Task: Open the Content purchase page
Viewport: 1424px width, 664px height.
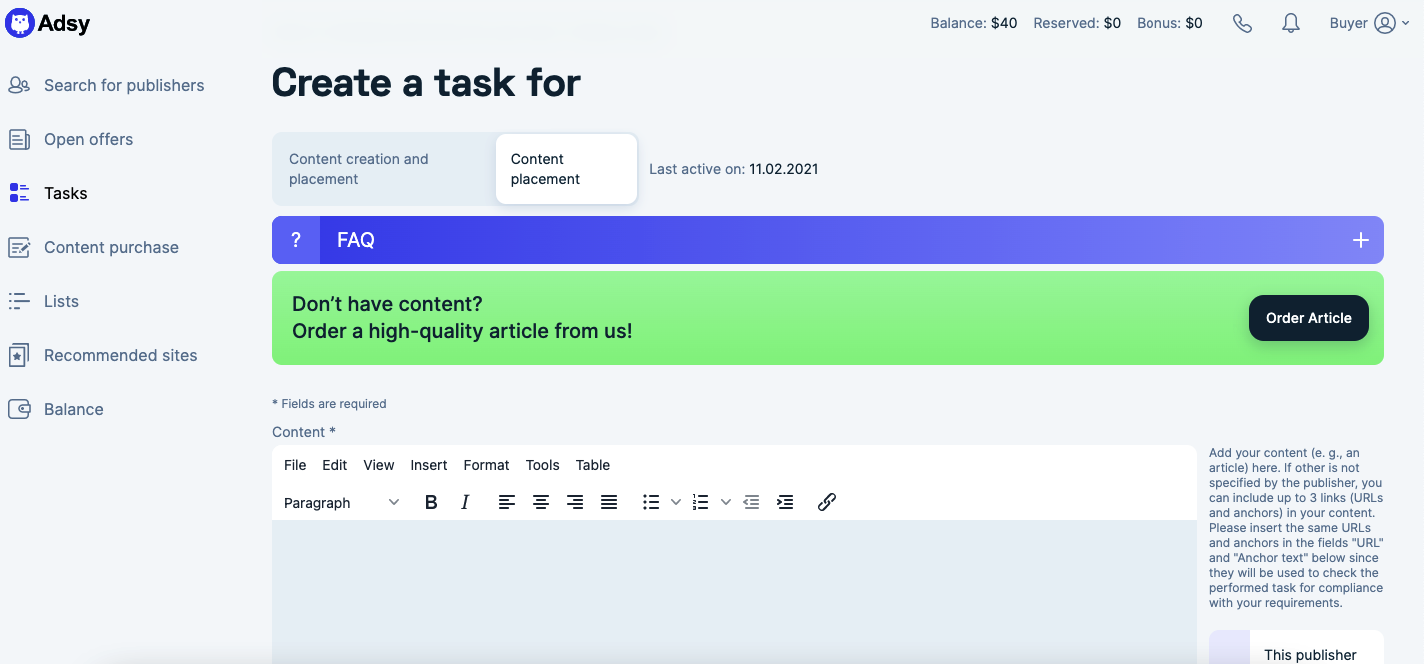Action: coord(111,247)
